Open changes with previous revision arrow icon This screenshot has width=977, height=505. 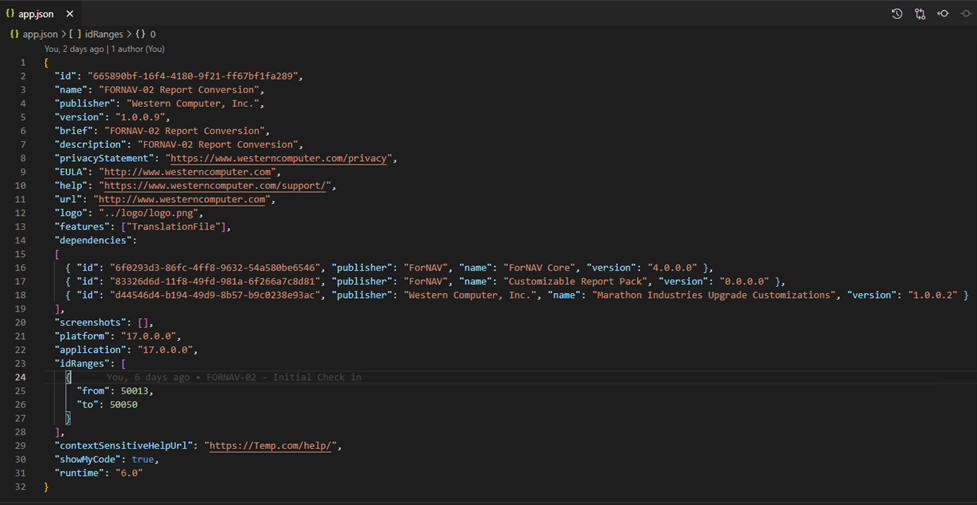(942, 14)
